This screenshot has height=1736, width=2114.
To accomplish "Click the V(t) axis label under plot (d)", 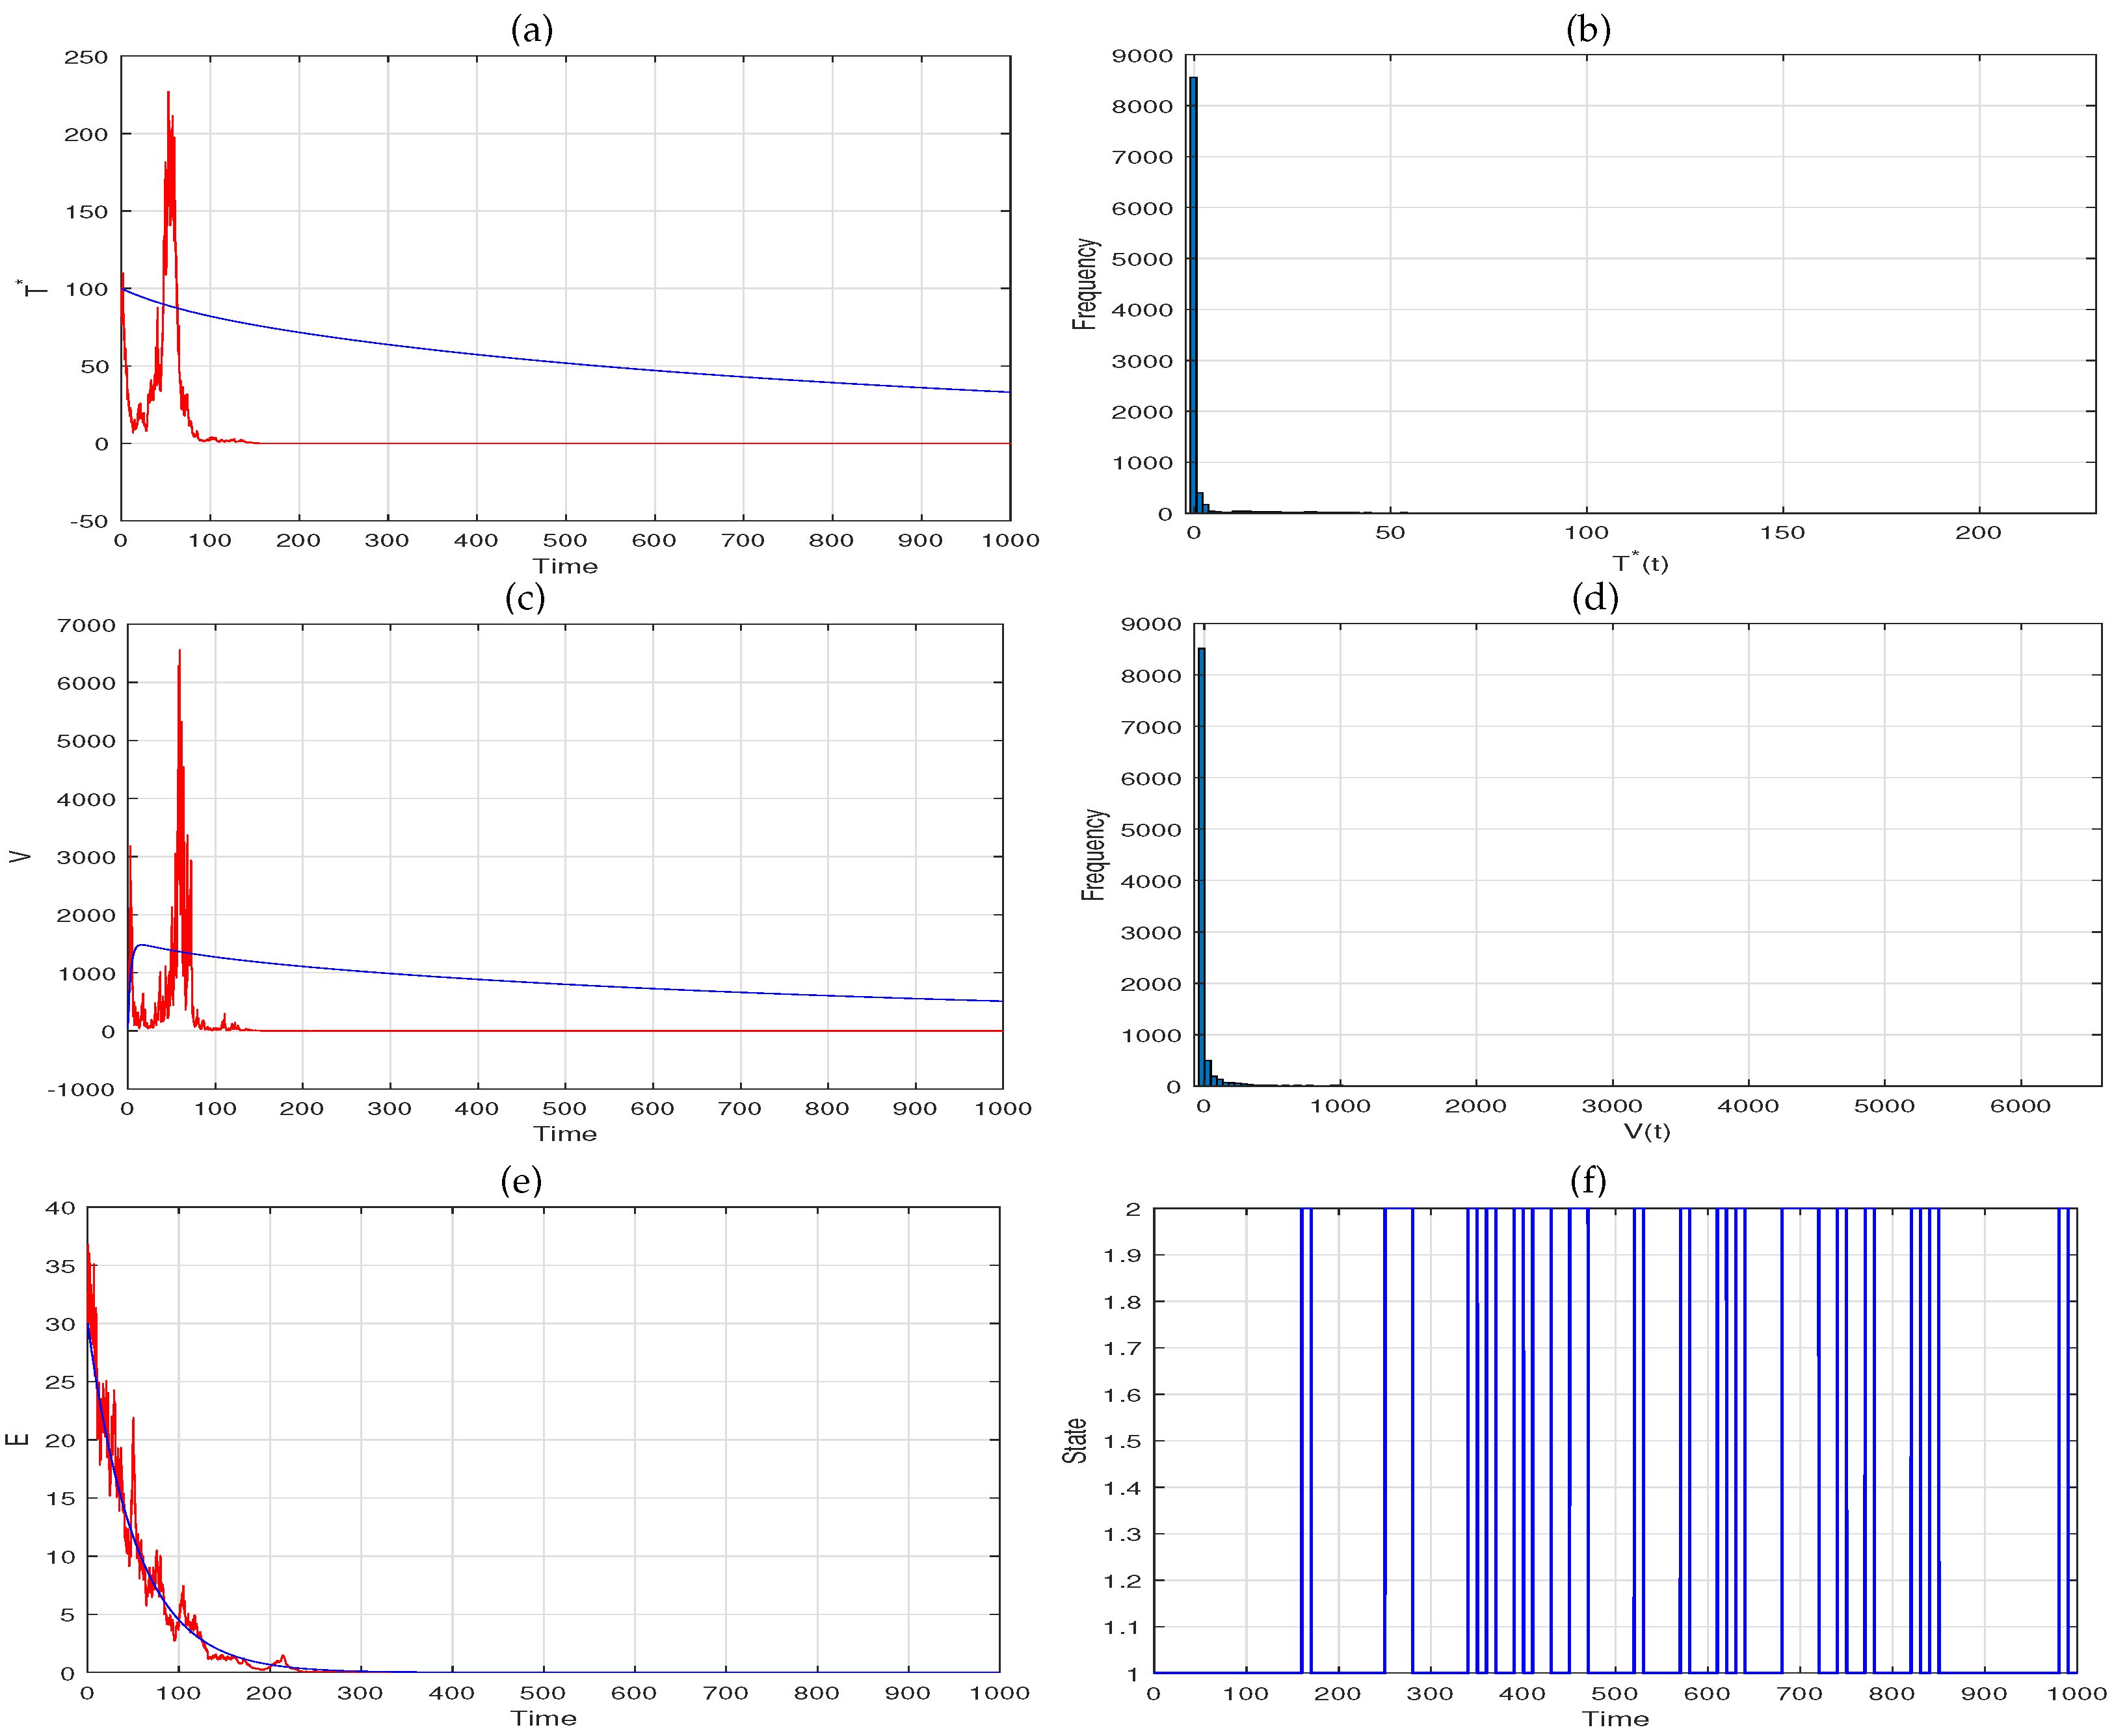I will (x=1646, y=1131).
